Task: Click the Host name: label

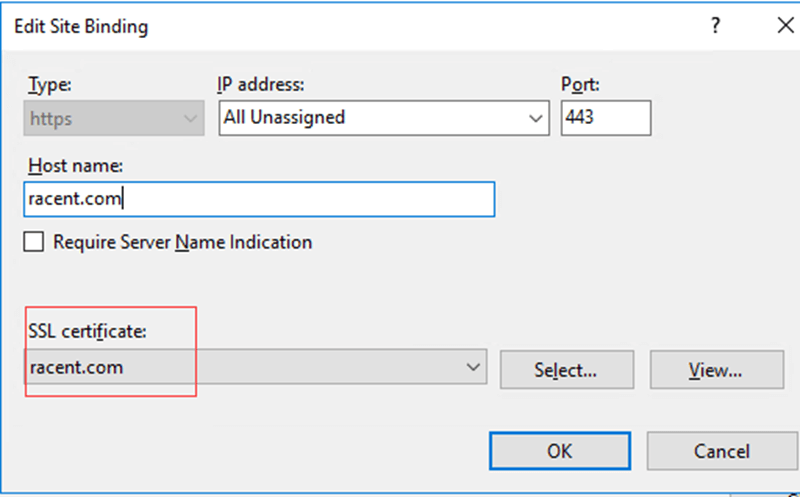Action: [x=75, y=166]
